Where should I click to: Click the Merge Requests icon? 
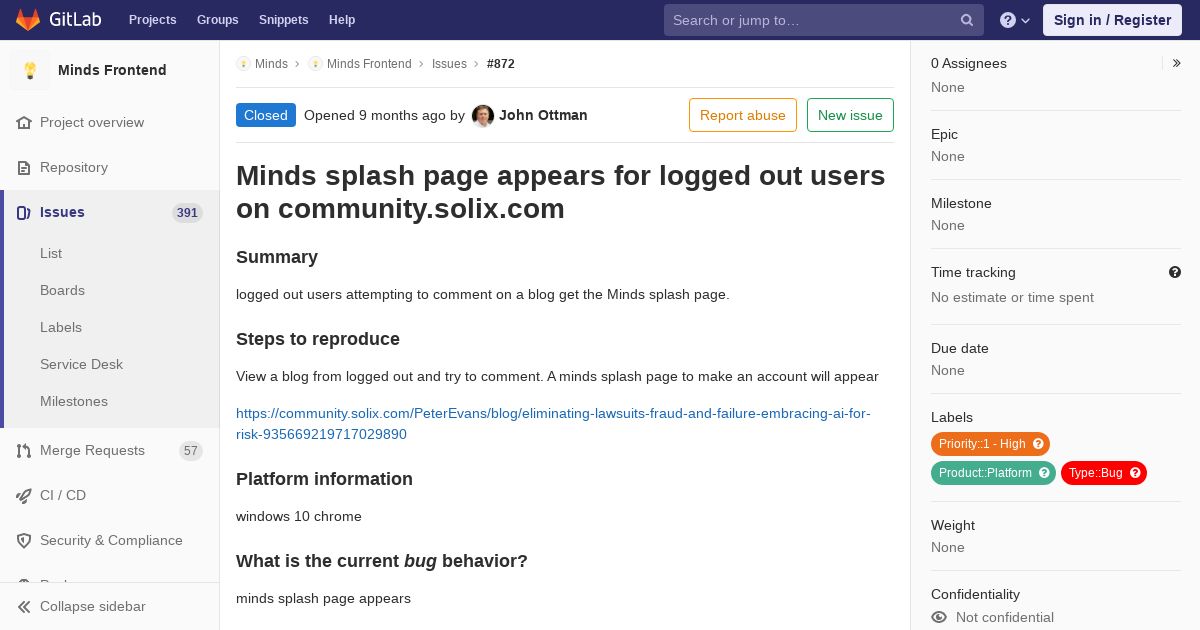point(24,451)
